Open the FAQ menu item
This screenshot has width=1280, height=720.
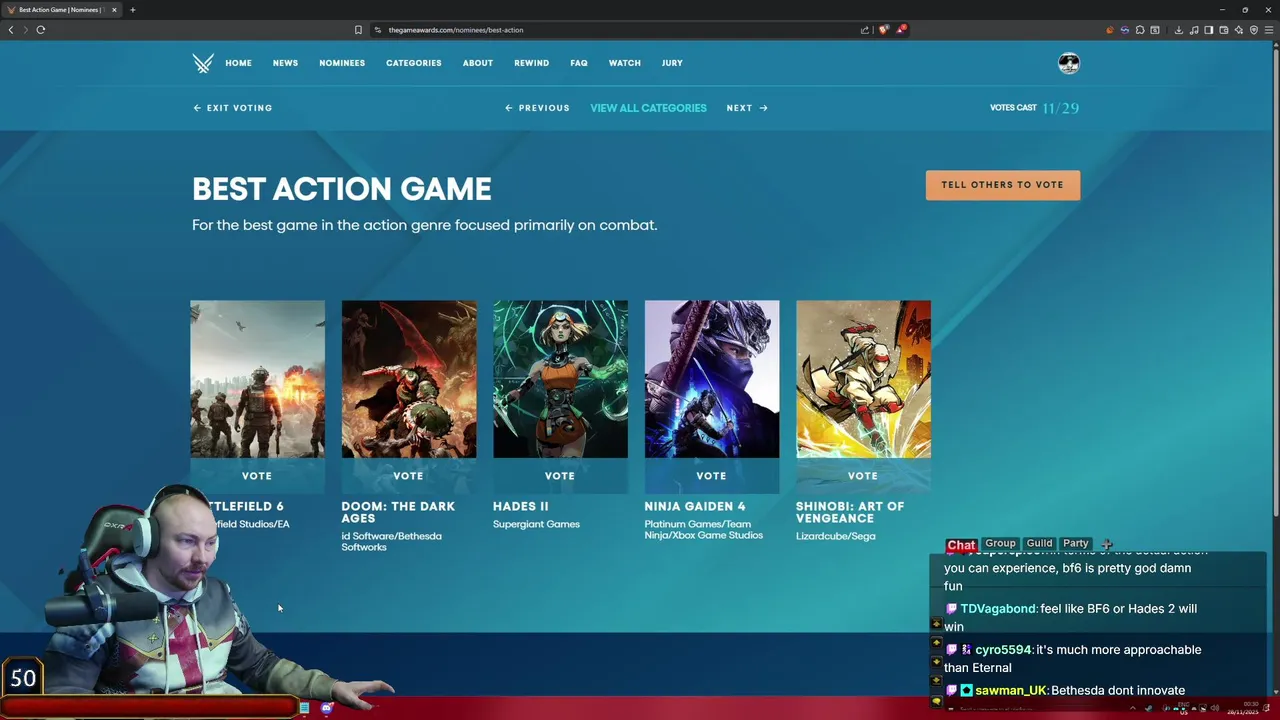579,63
